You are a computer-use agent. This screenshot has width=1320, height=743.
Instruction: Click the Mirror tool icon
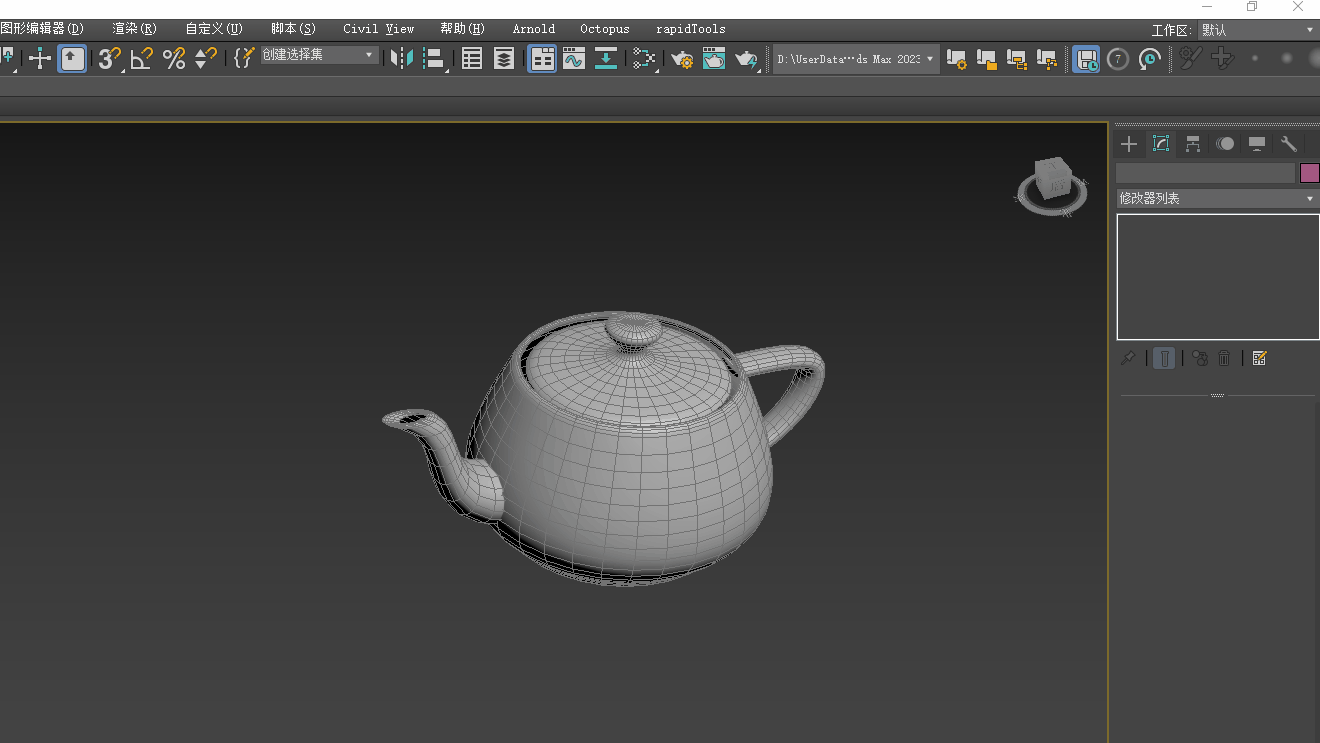(402, 59)
